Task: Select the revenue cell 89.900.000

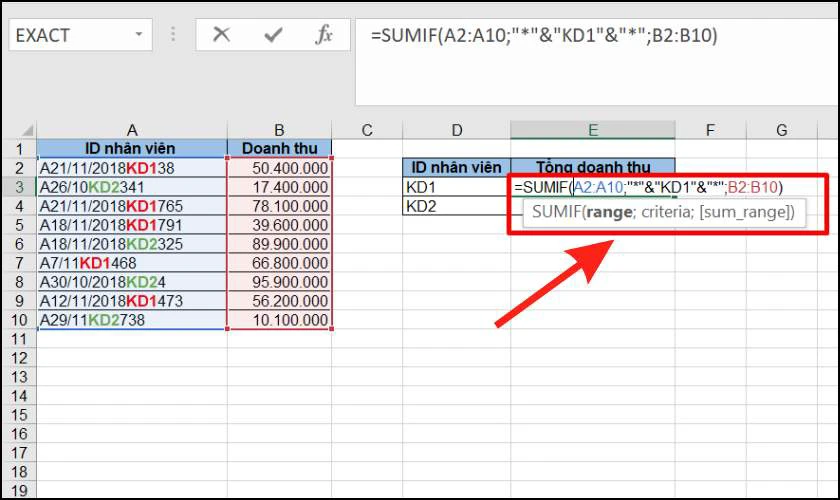Action: coord(280,244)
